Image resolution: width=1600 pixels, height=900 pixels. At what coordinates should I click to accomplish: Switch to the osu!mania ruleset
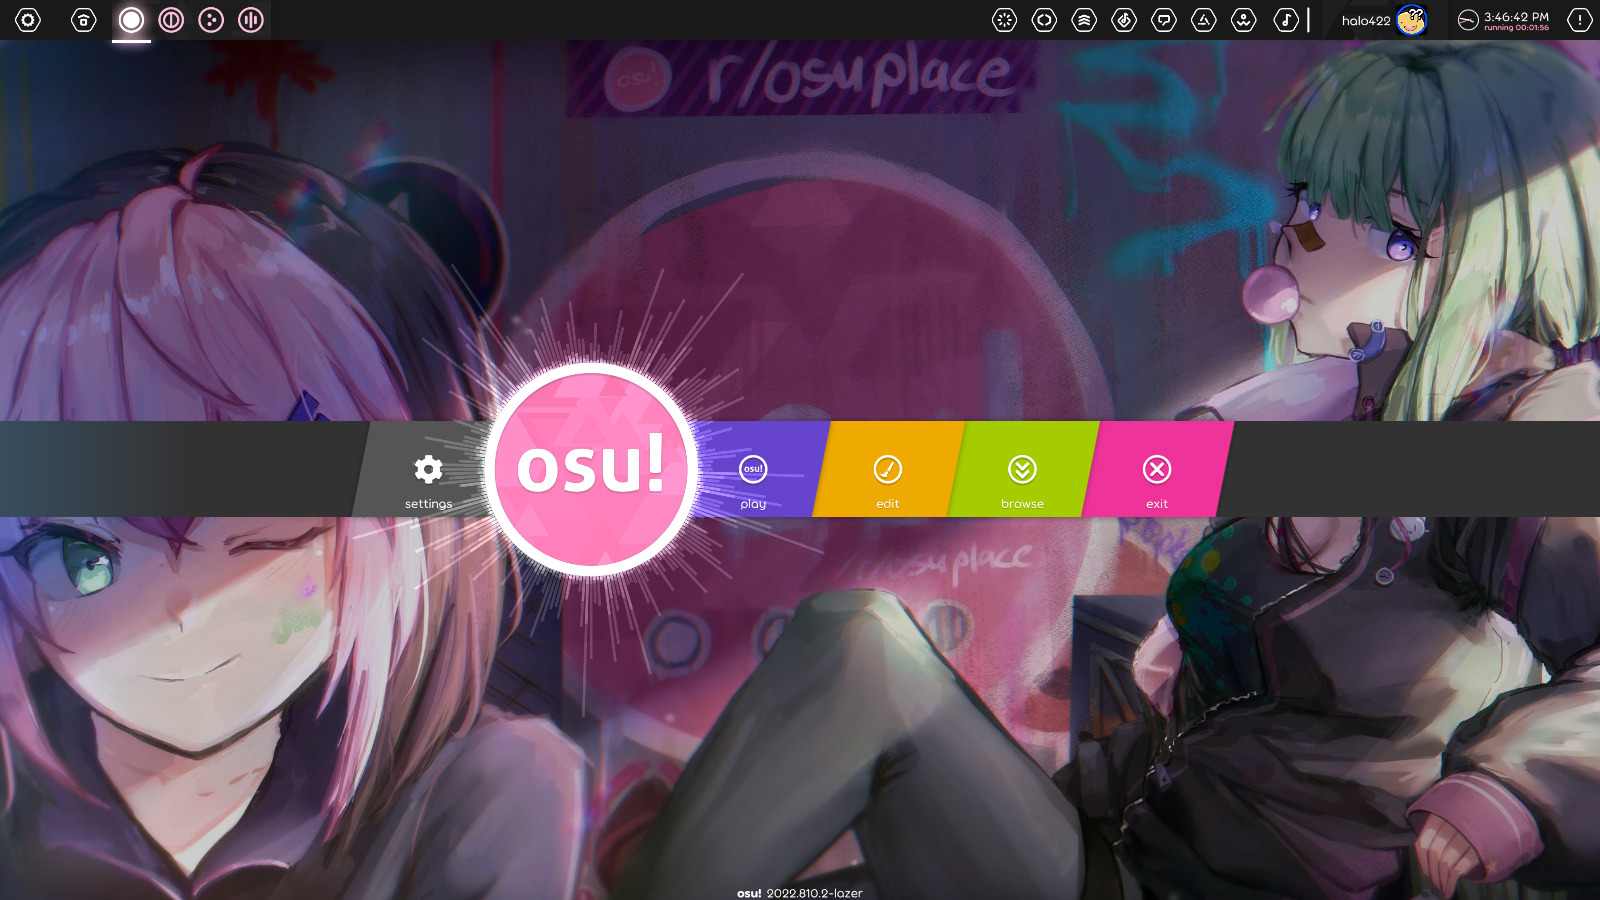click(x=249, y=19)
